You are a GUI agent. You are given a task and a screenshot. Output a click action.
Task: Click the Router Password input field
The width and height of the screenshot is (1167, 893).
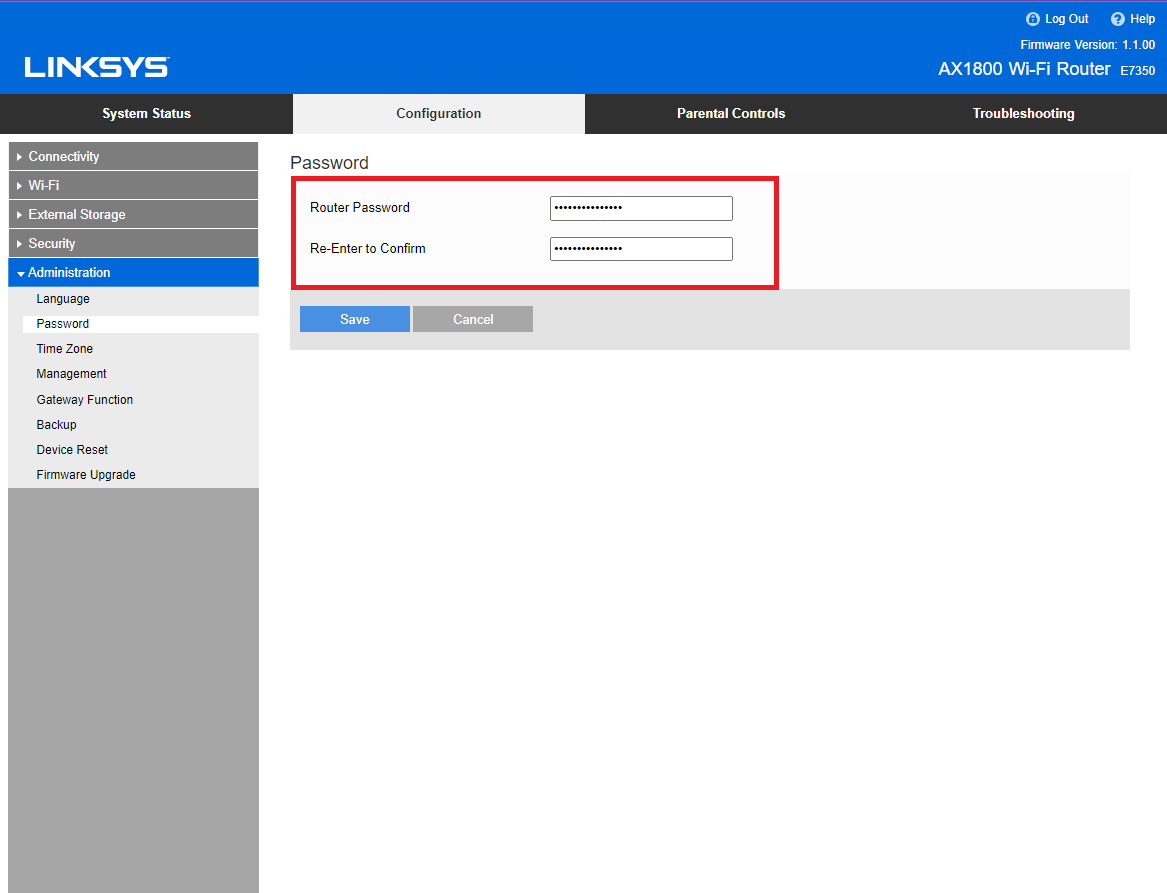(641, 208)
